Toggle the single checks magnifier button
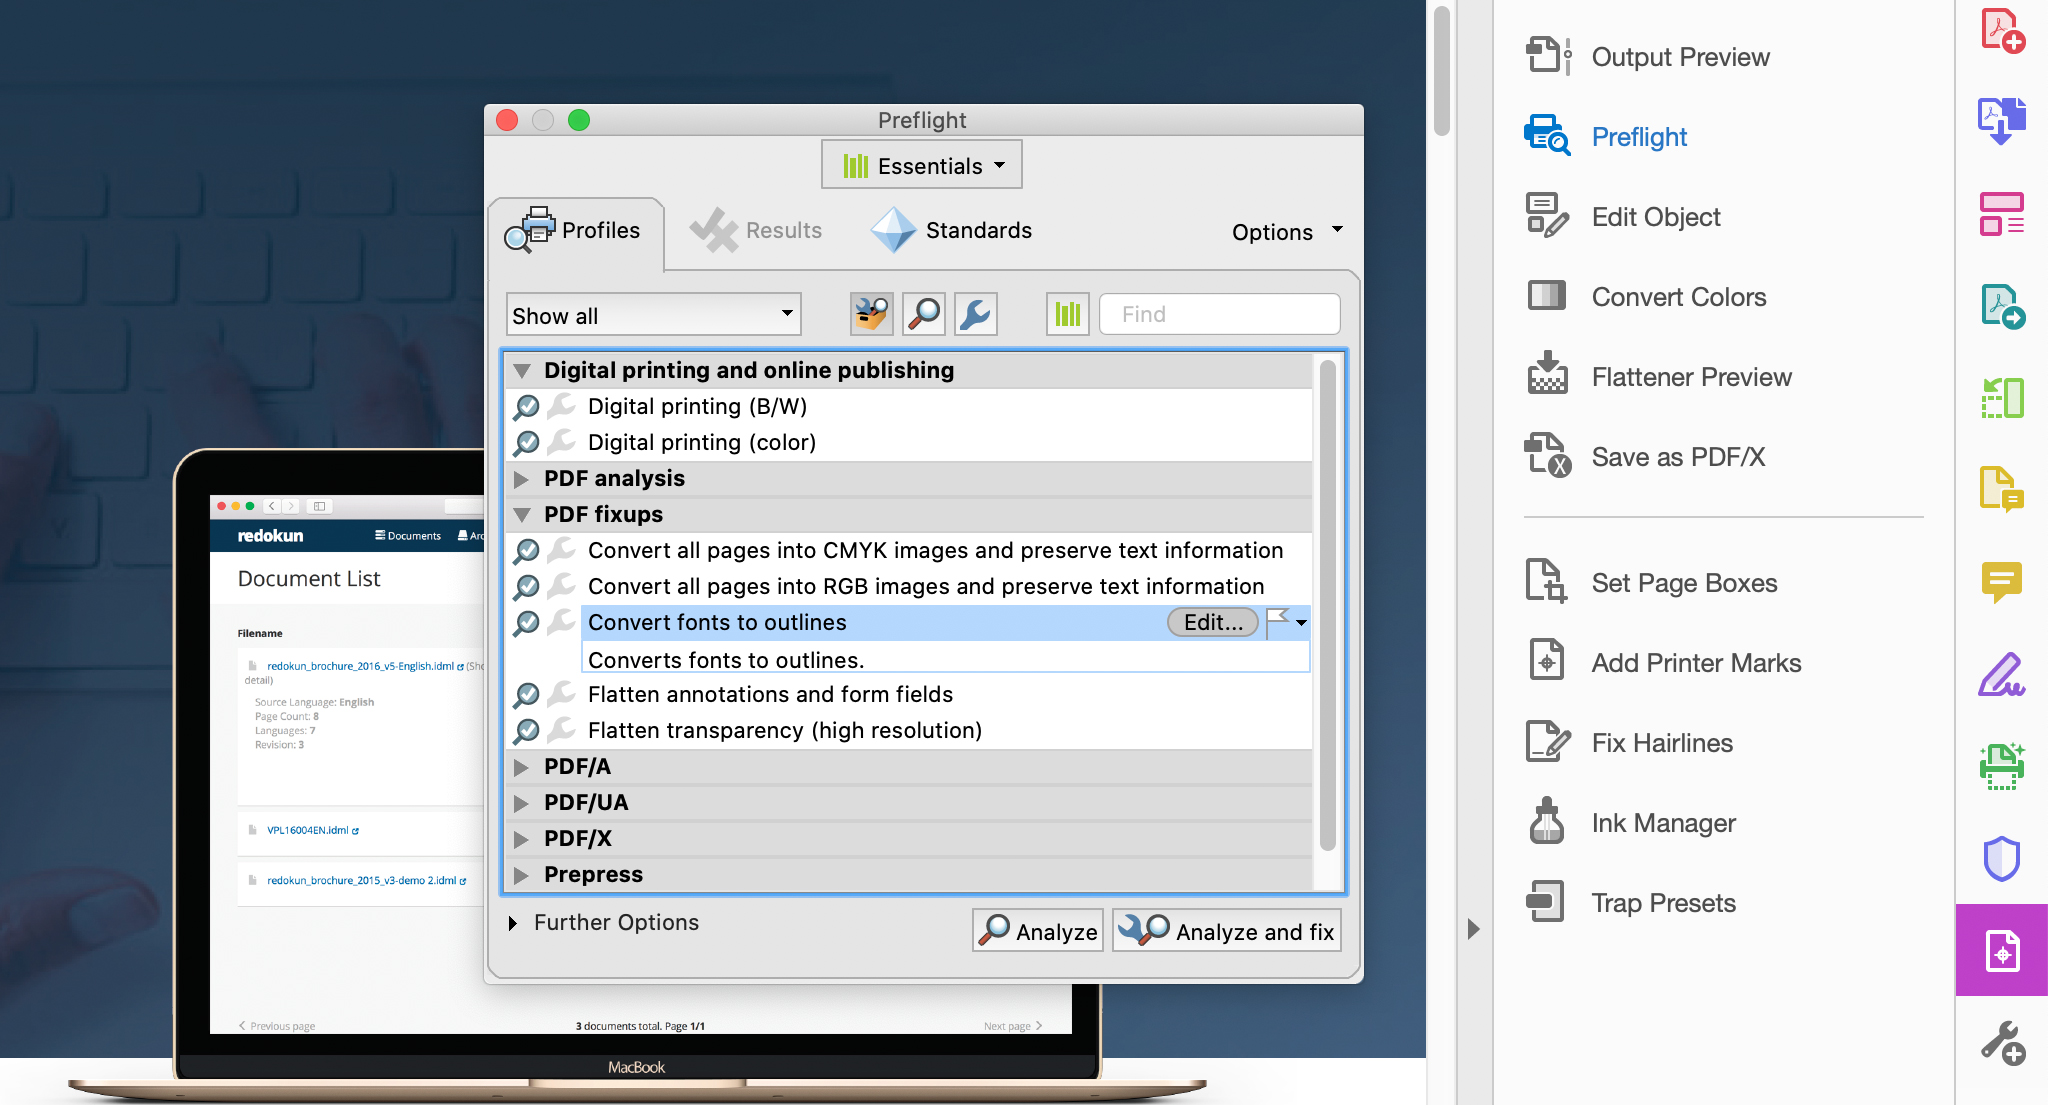Screen dimensions: 2048x1105 (923, 314)
